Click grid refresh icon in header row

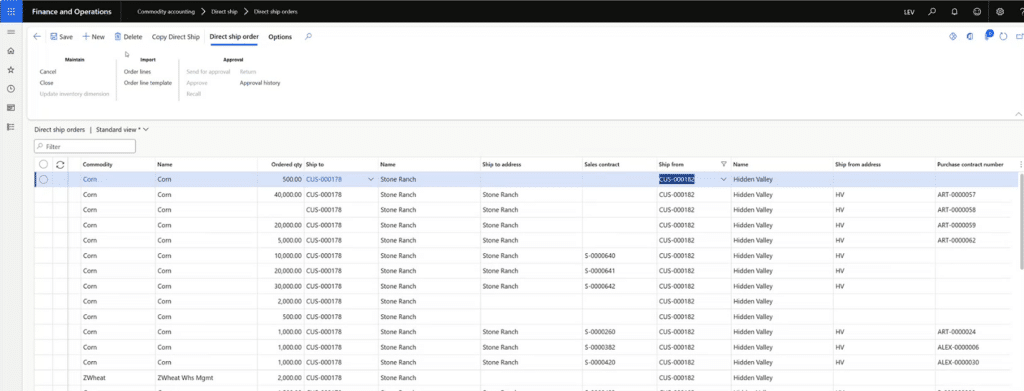pos(60,164)
